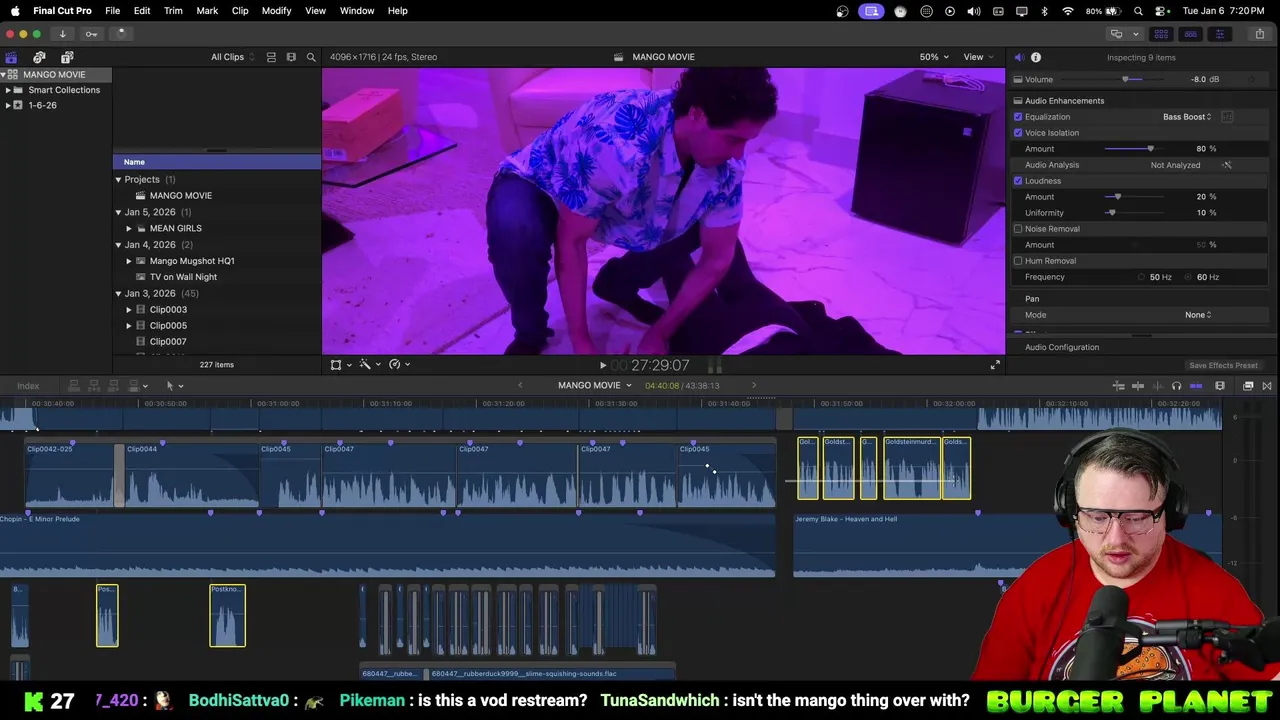Toggle the Equalization checkbox
Screen dimensions: 1280x720
pyautogui.click(x=1018, y=117)
